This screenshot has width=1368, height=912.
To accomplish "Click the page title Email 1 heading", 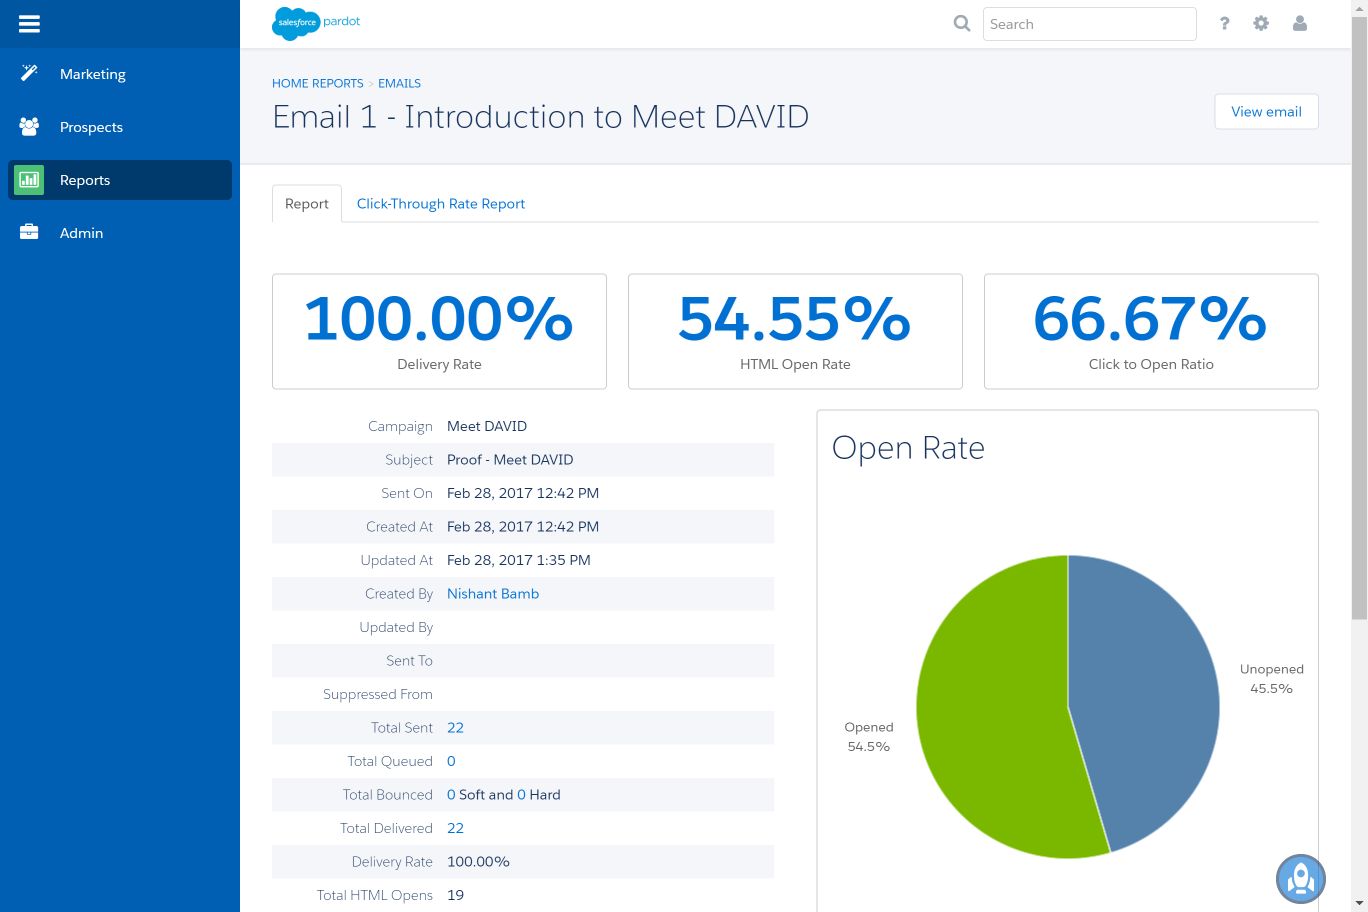I will tap(540, 117).
